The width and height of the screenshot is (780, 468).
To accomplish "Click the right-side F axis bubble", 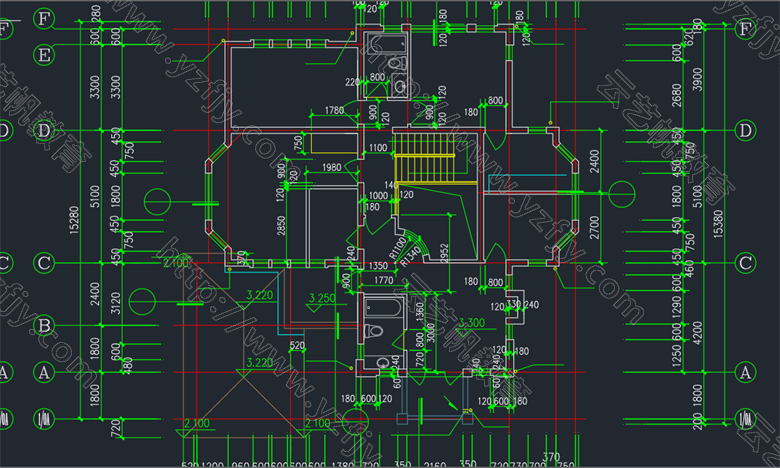I will (745, 28).
